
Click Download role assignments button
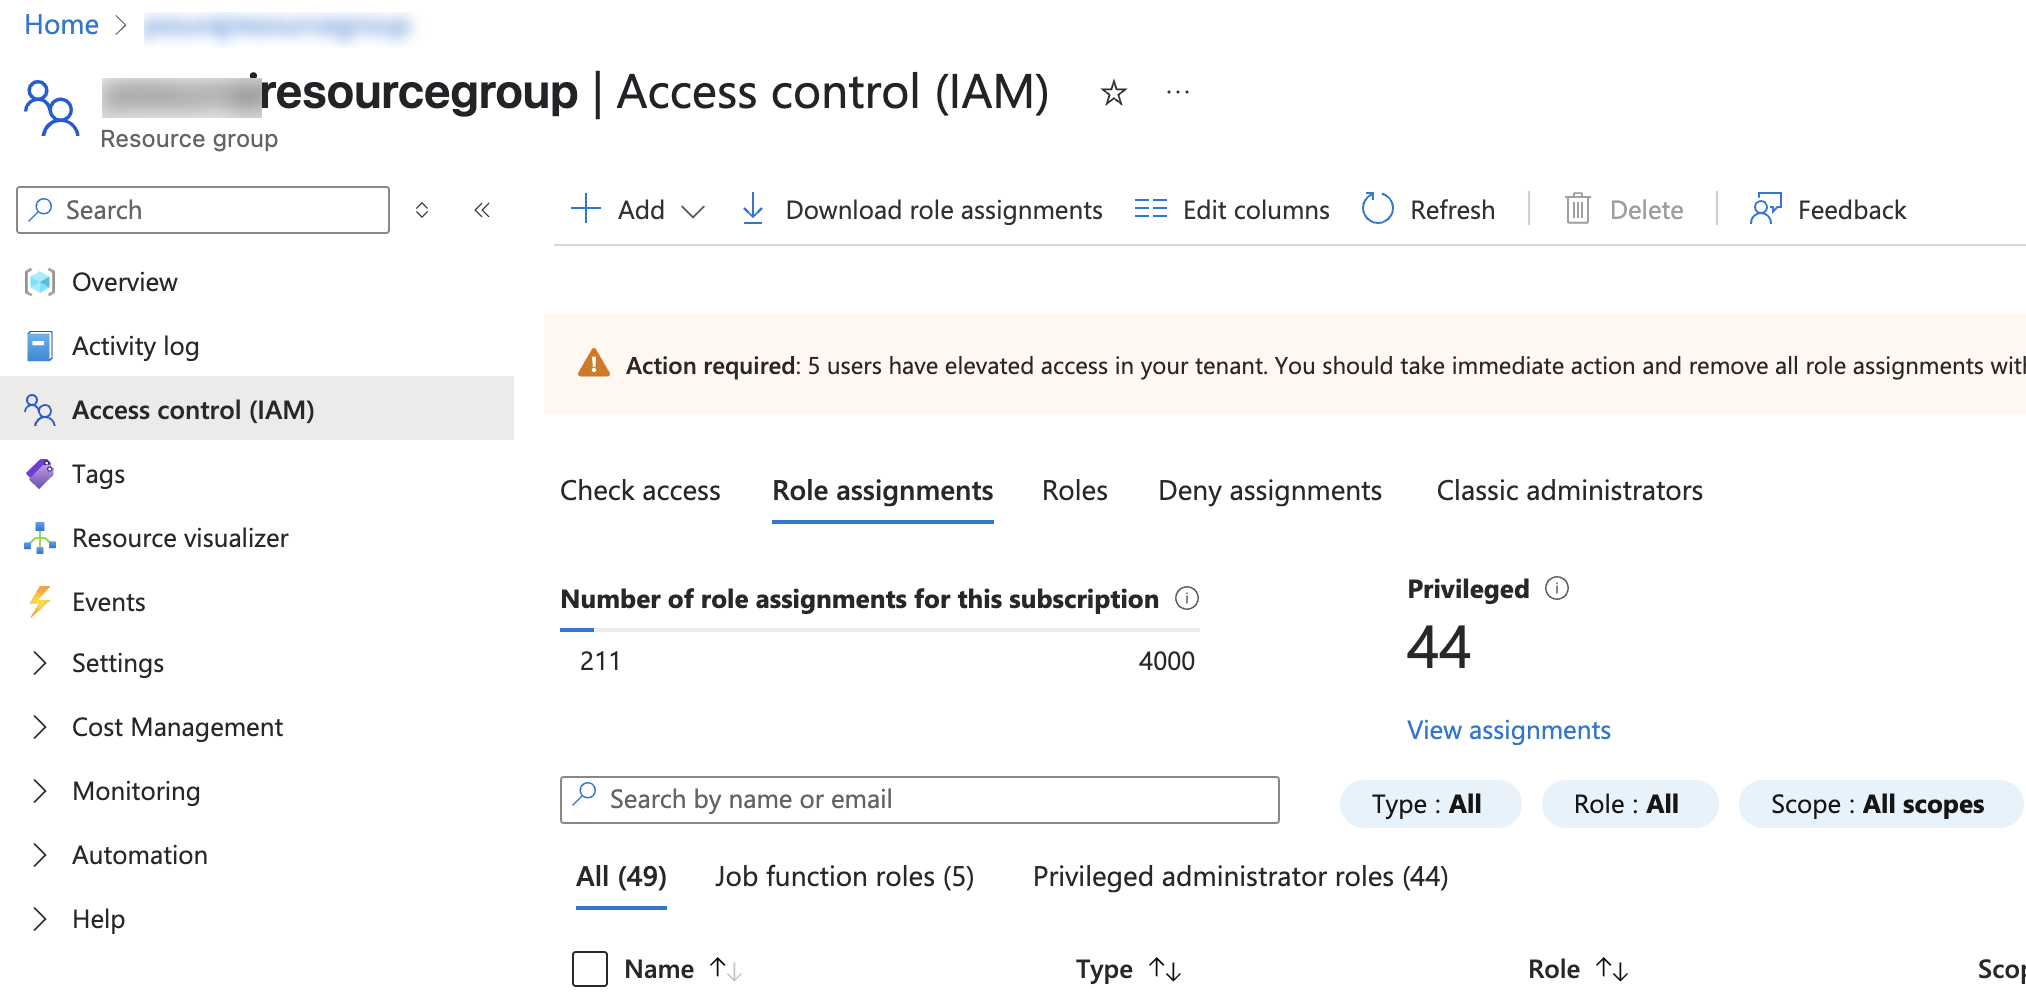[x=922, y=210]
